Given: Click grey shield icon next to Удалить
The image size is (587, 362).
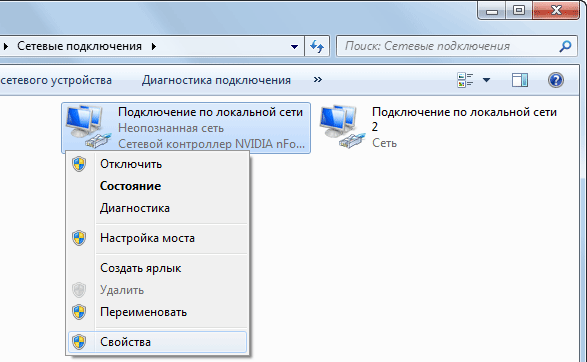Looking at the screenshot, I should click(79, 290).
